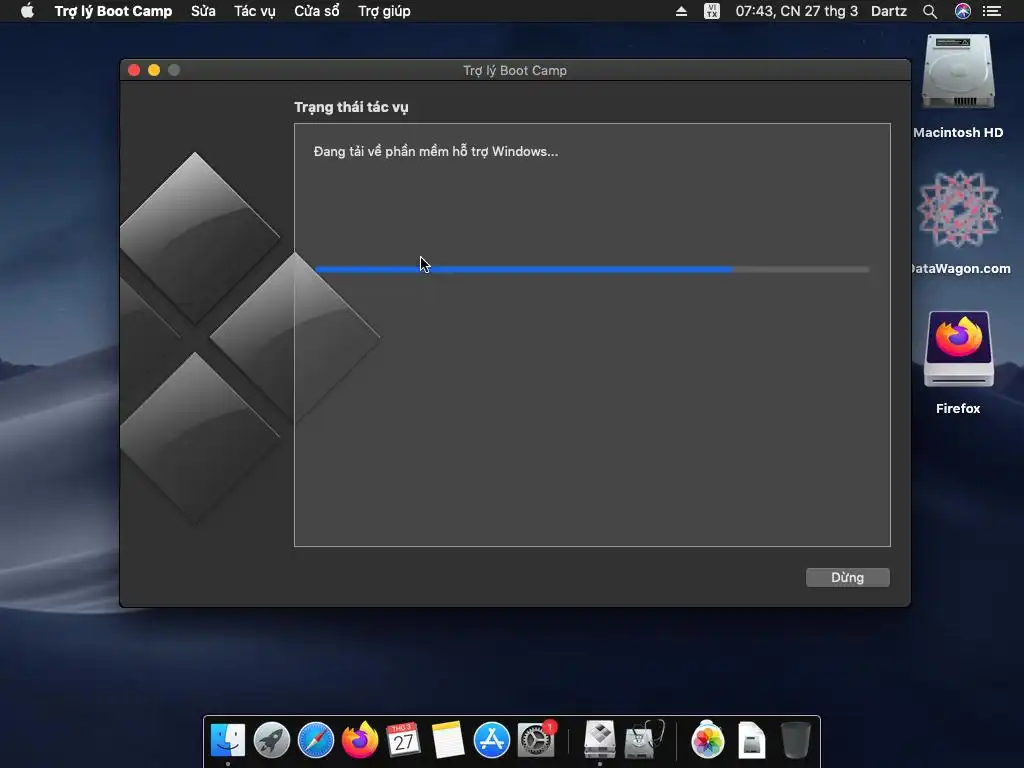Click the disk image file in Dock

tap(751, 740)
